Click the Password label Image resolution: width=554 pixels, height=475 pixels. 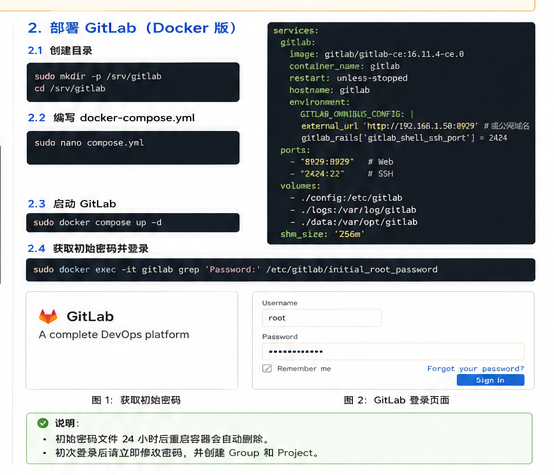coord(280,336)
